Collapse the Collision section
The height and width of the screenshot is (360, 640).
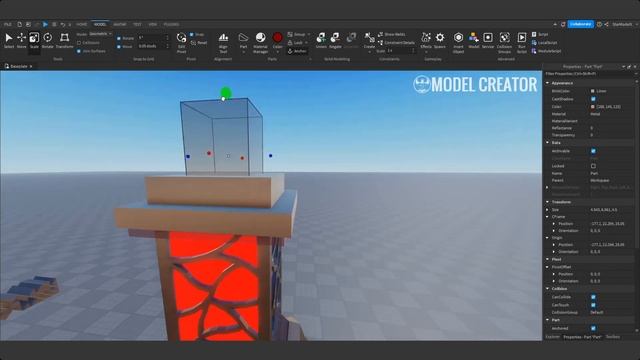pos(547,289)
